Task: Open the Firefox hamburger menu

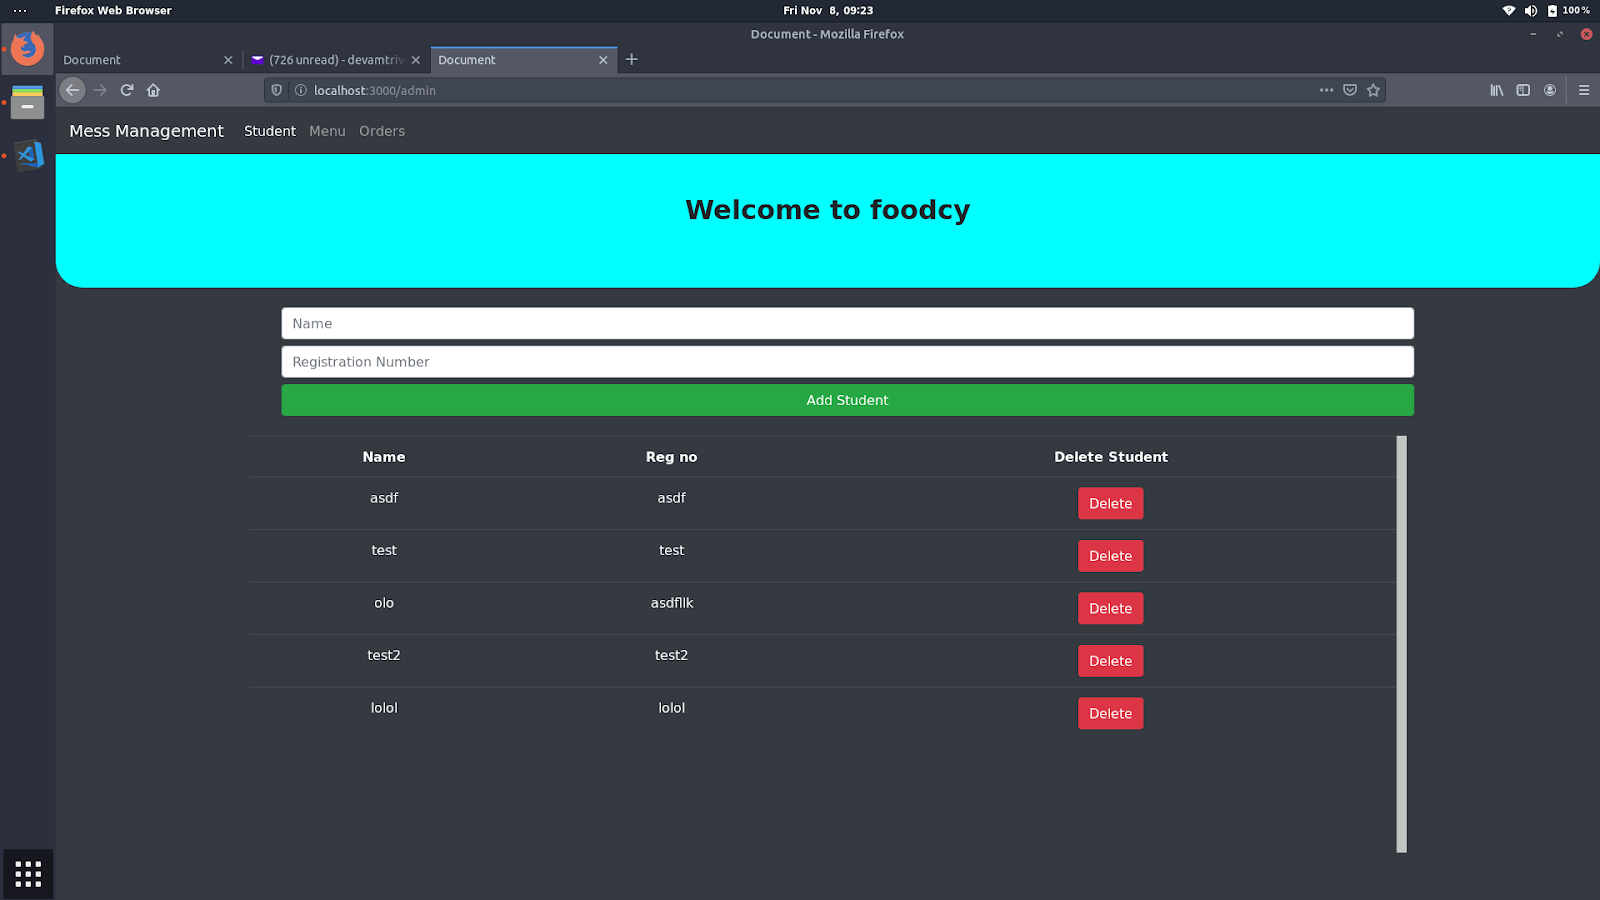Action: click(x=1584, y=90)
